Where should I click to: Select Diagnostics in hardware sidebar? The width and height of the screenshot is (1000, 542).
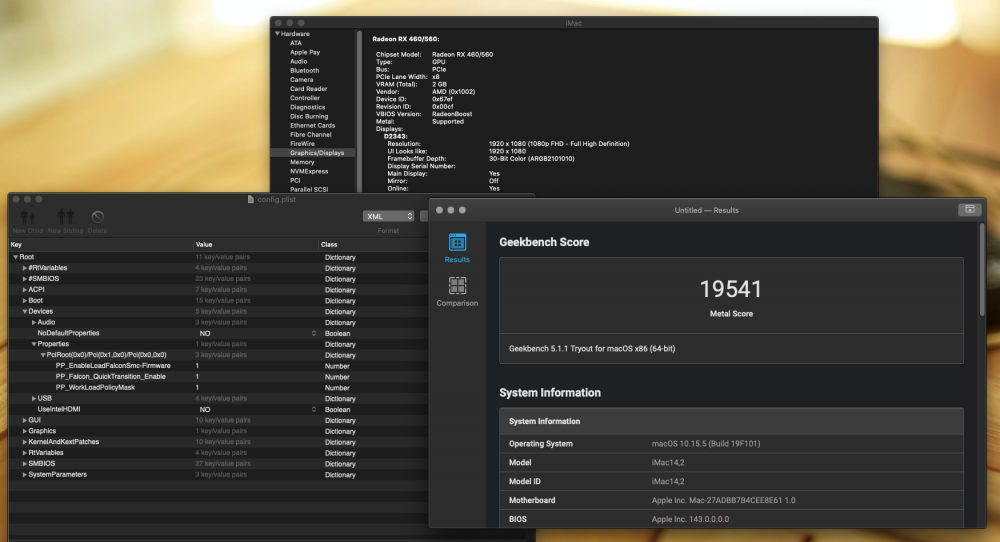click(307, 107)
